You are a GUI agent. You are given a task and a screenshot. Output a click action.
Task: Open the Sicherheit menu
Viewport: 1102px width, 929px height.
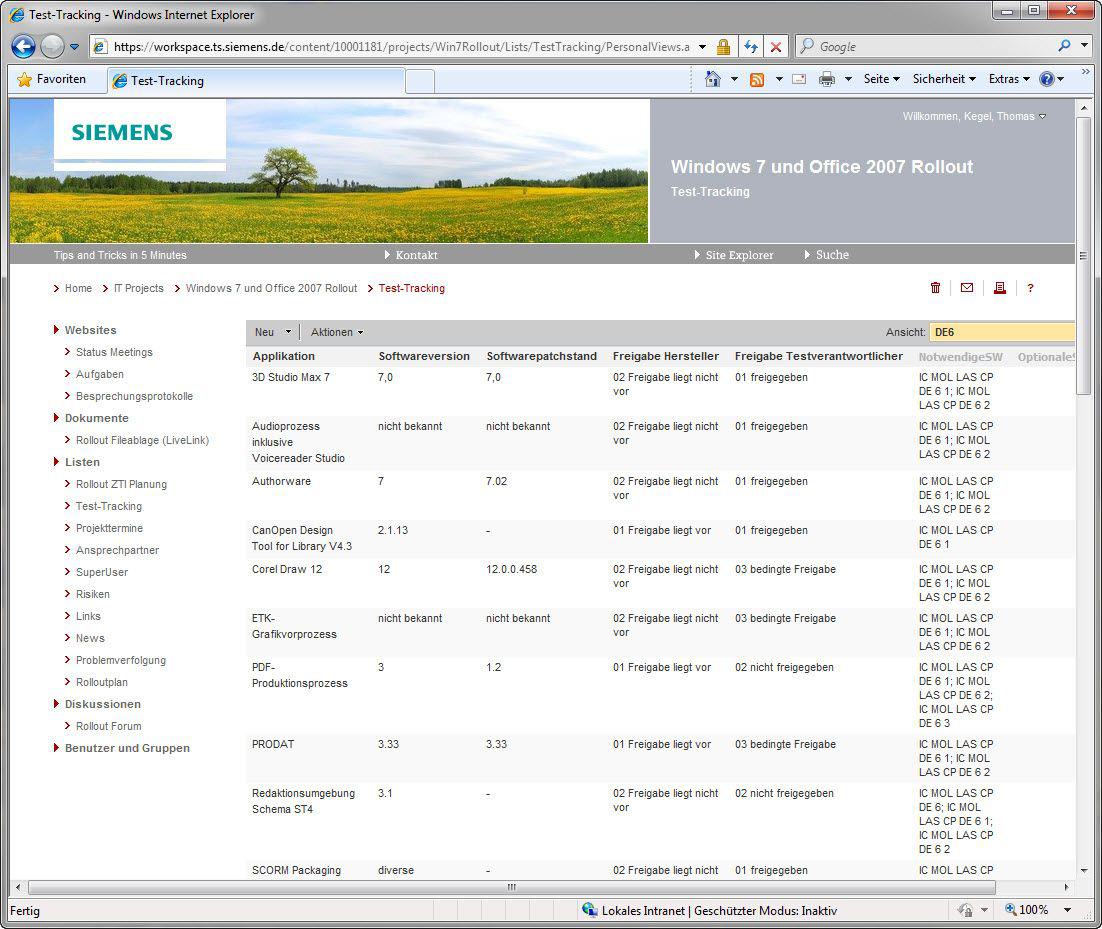(x=944, y=79)
